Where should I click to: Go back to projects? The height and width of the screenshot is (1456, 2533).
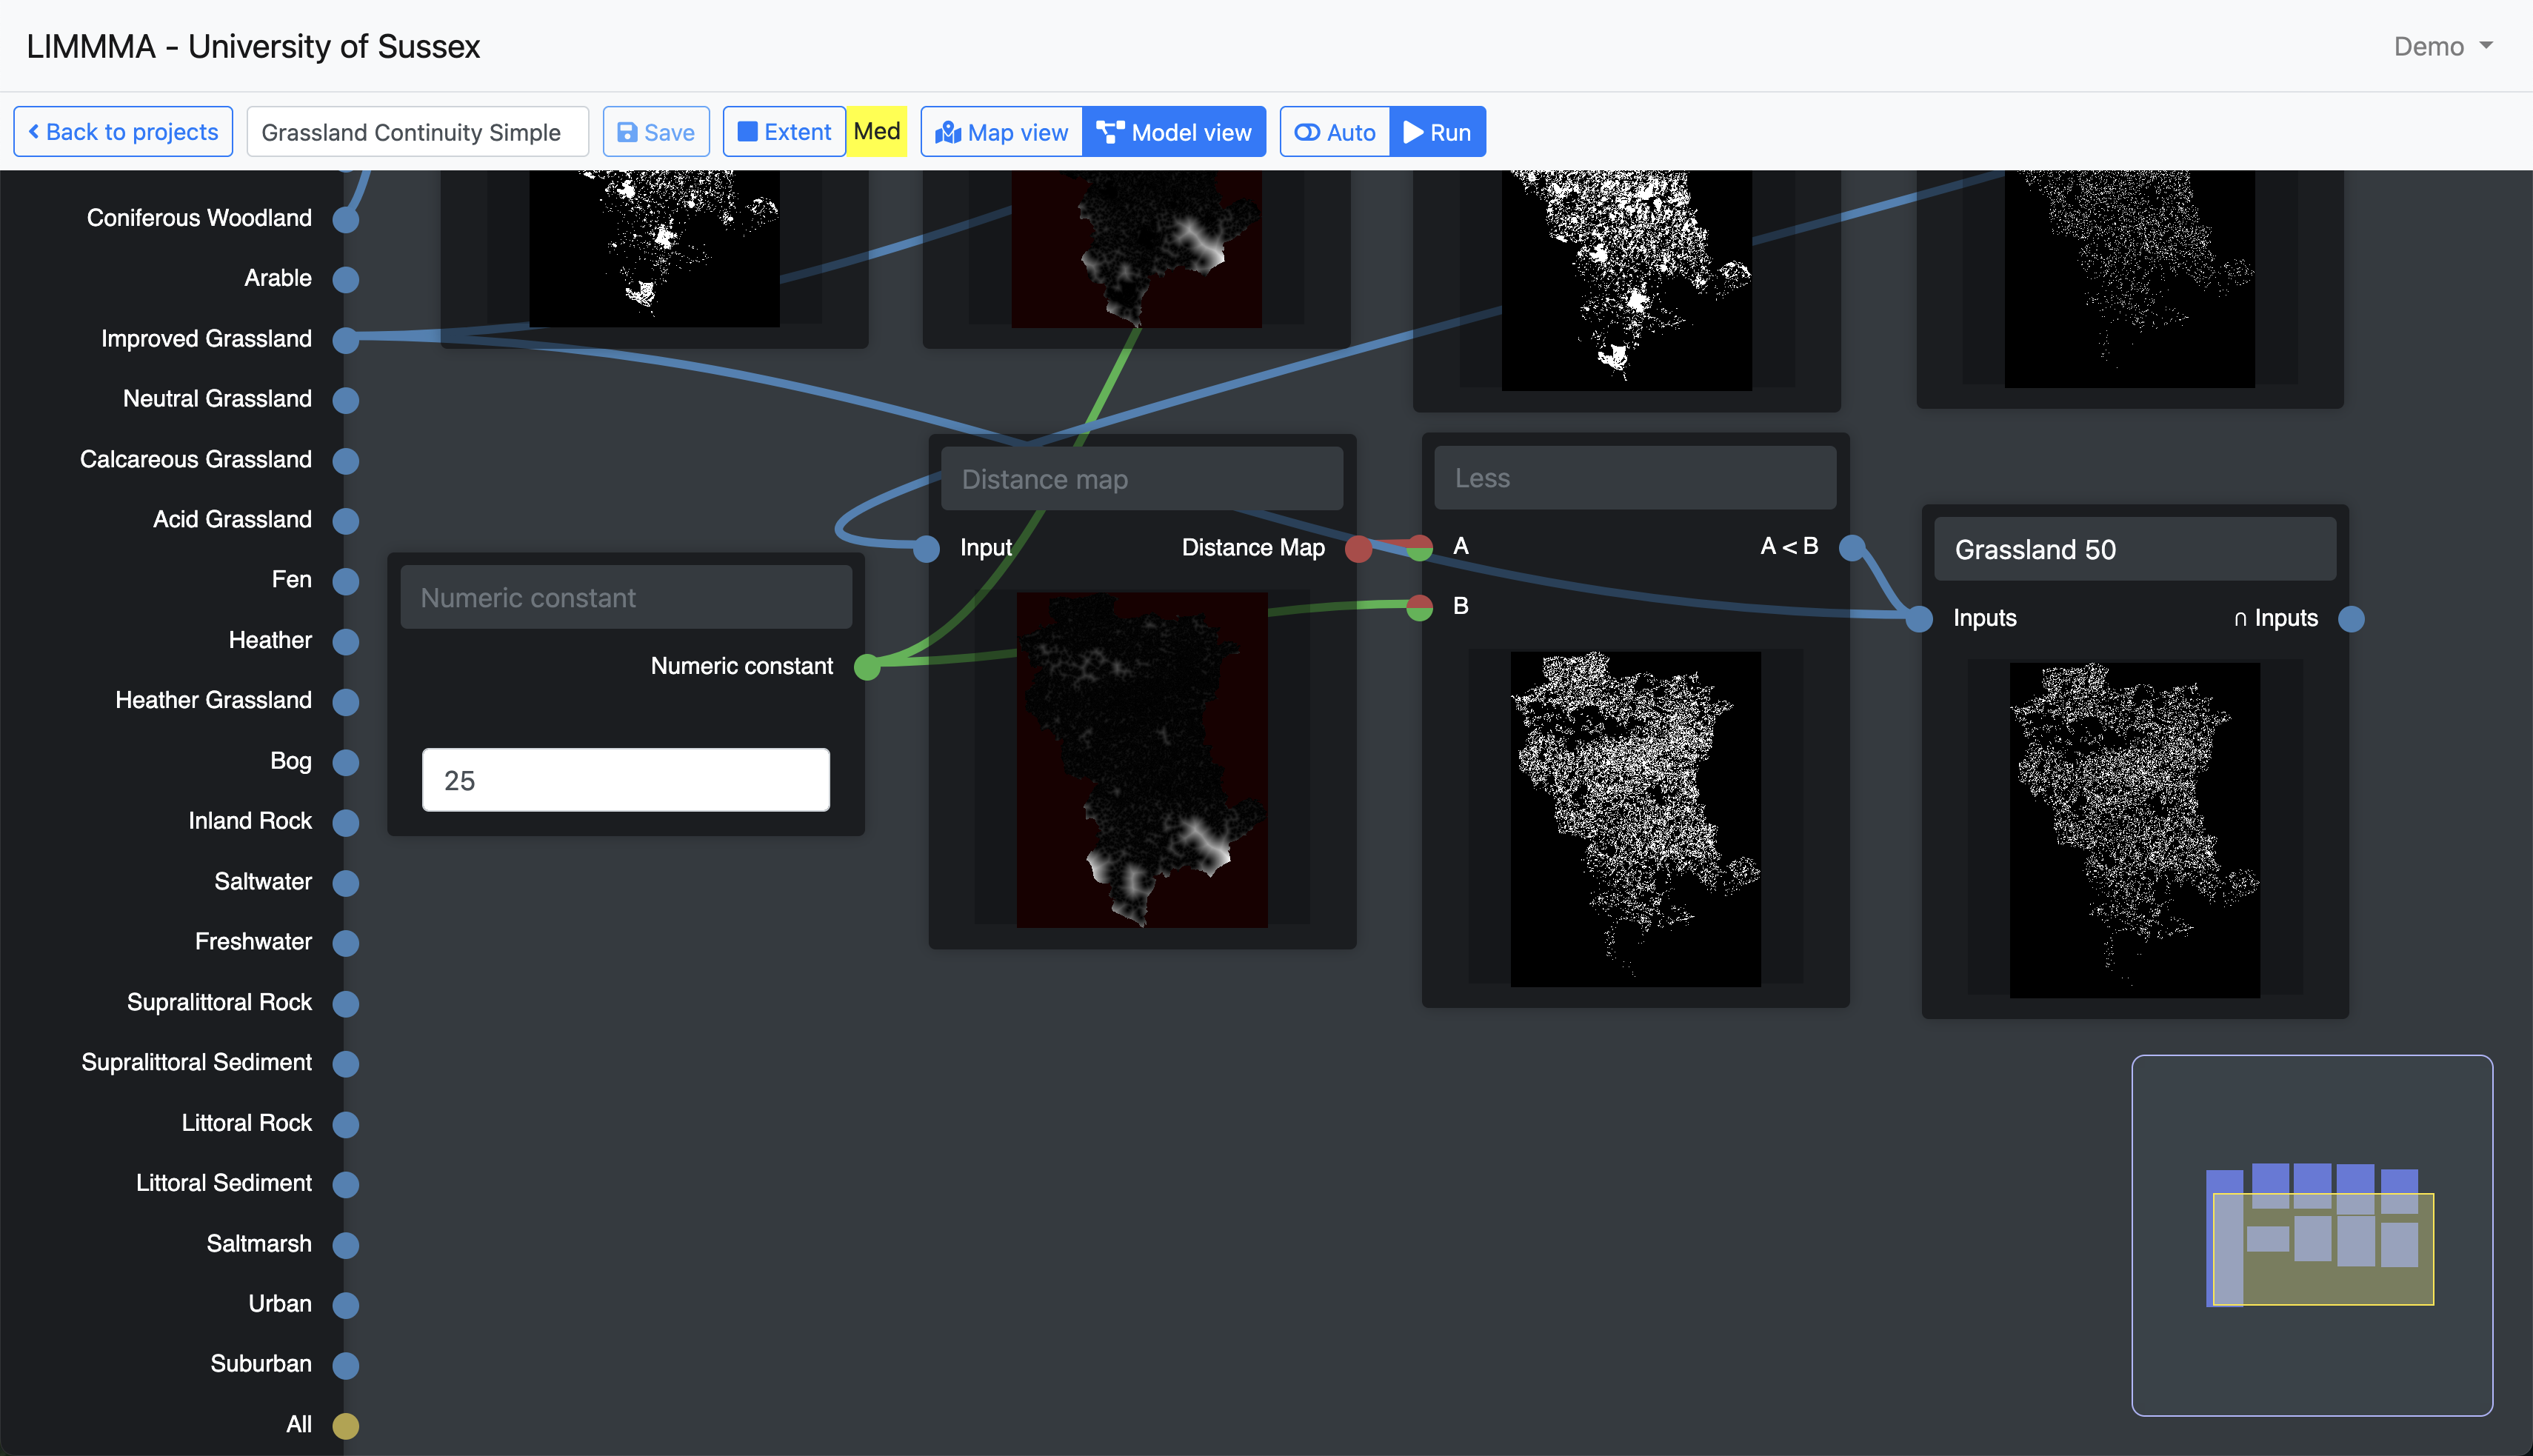click(123, 132)
